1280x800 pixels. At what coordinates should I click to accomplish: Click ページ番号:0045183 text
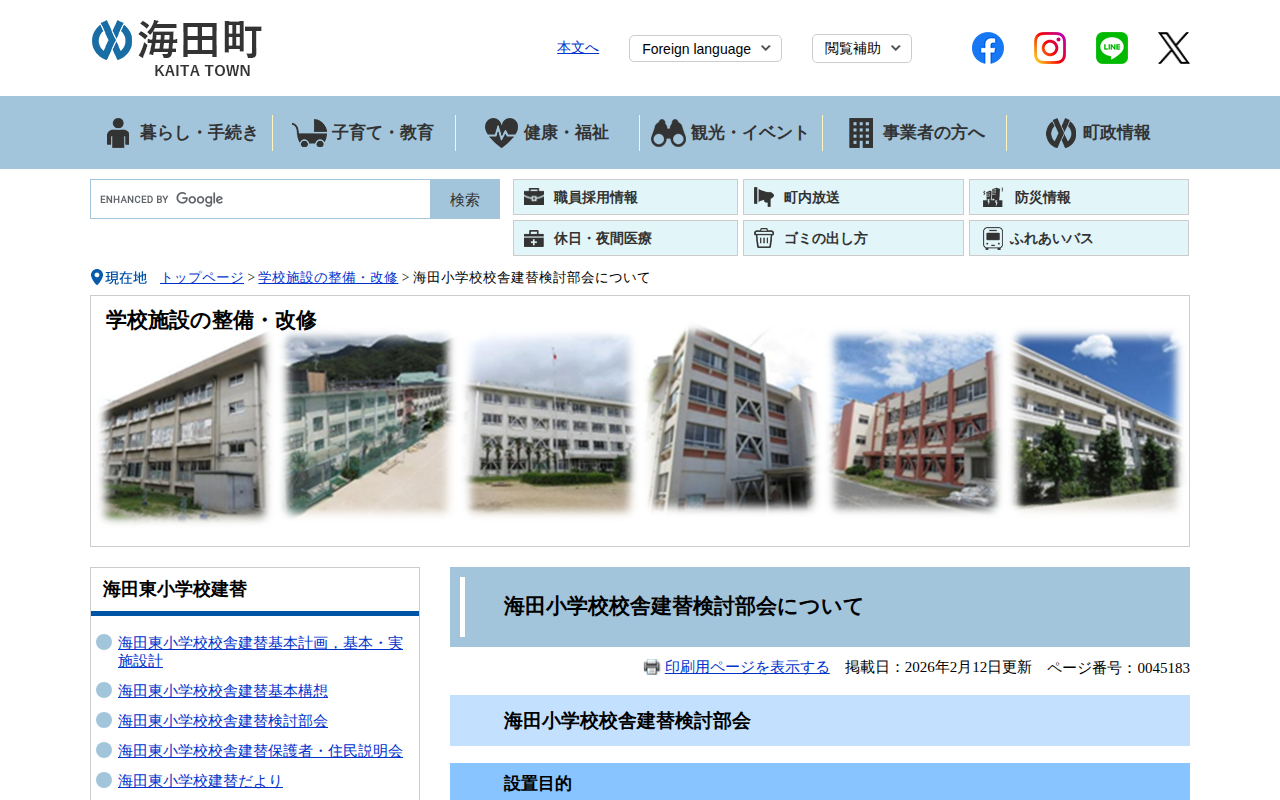[1118, 667]
